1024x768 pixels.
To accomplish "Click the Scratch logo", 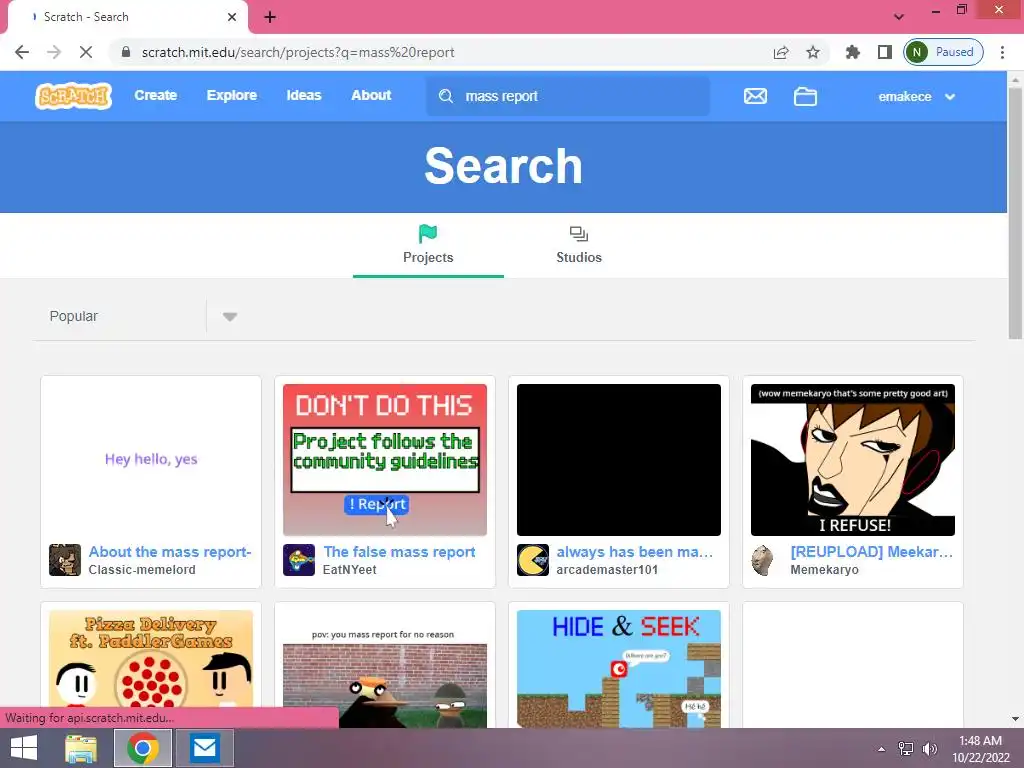I will (x=73, y=96).
